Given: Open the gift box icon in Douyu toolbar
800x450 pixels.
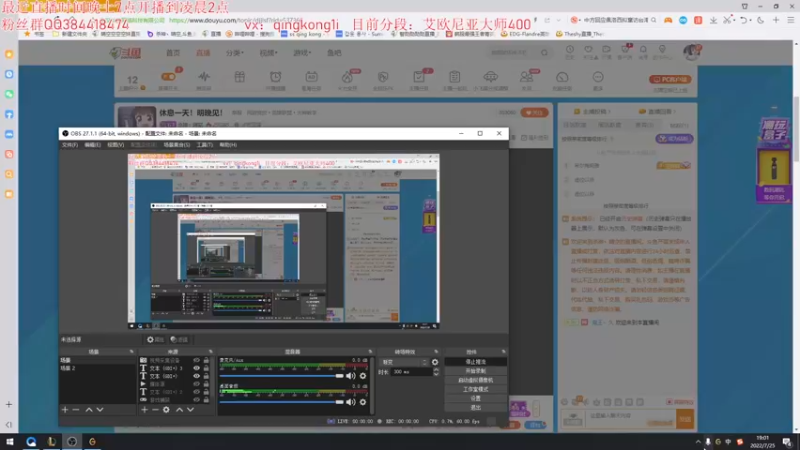Looking at the screenshot, I should (239, 77).
